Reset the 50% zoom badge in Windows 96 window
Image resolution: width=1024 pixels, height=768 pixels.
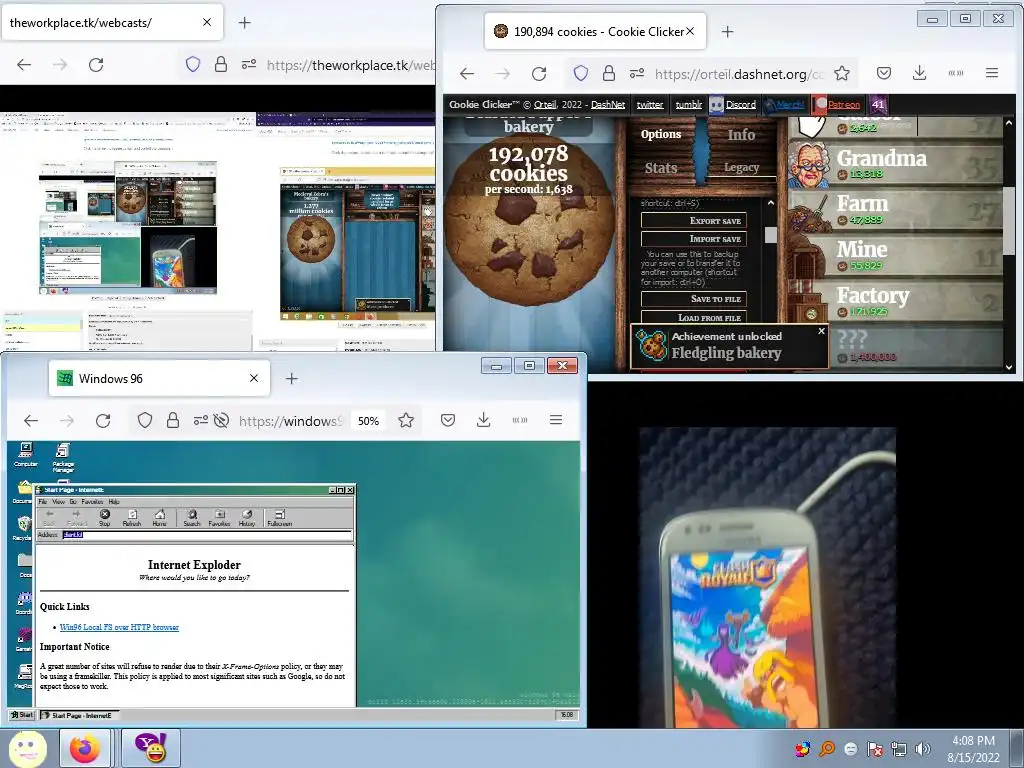point(368,421)
